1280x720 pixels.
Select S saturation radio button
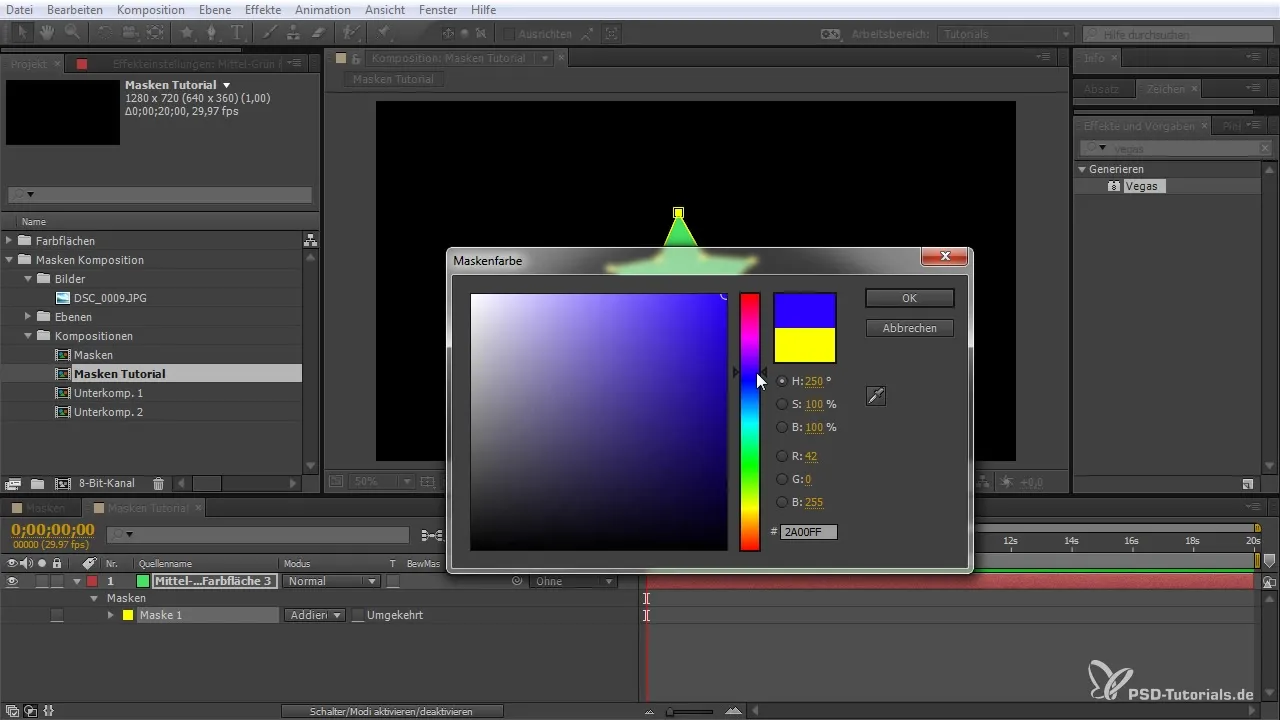[x=782, y=404]
